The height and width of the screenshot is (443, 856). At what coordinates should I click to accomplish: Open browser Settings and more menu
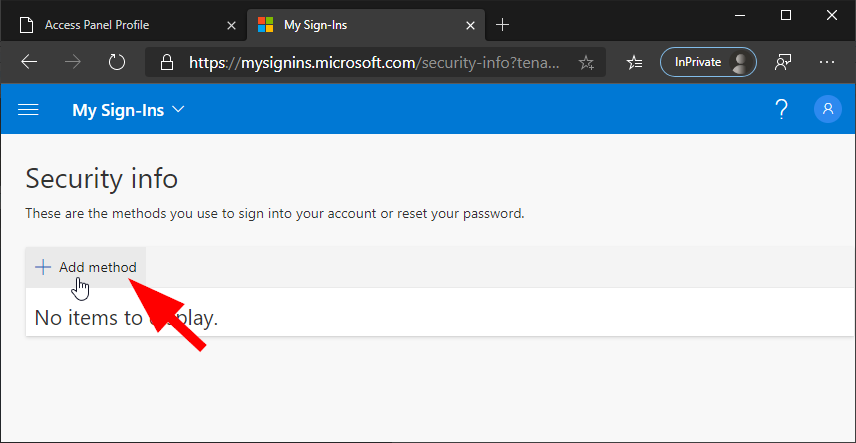coord(827,62)
